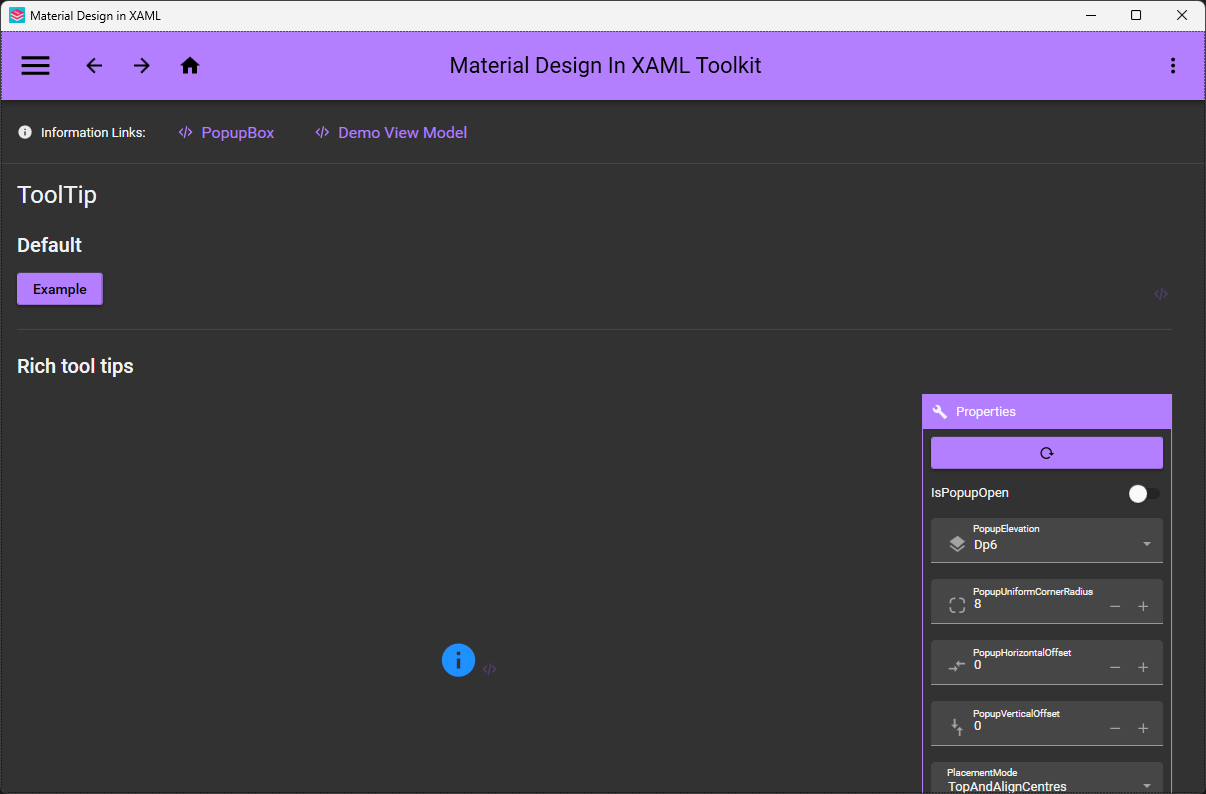The width and height of the screenshot is (1206, 794).
Task: Click the wrench icon in Properties header
Action: [x=940, y=412]
